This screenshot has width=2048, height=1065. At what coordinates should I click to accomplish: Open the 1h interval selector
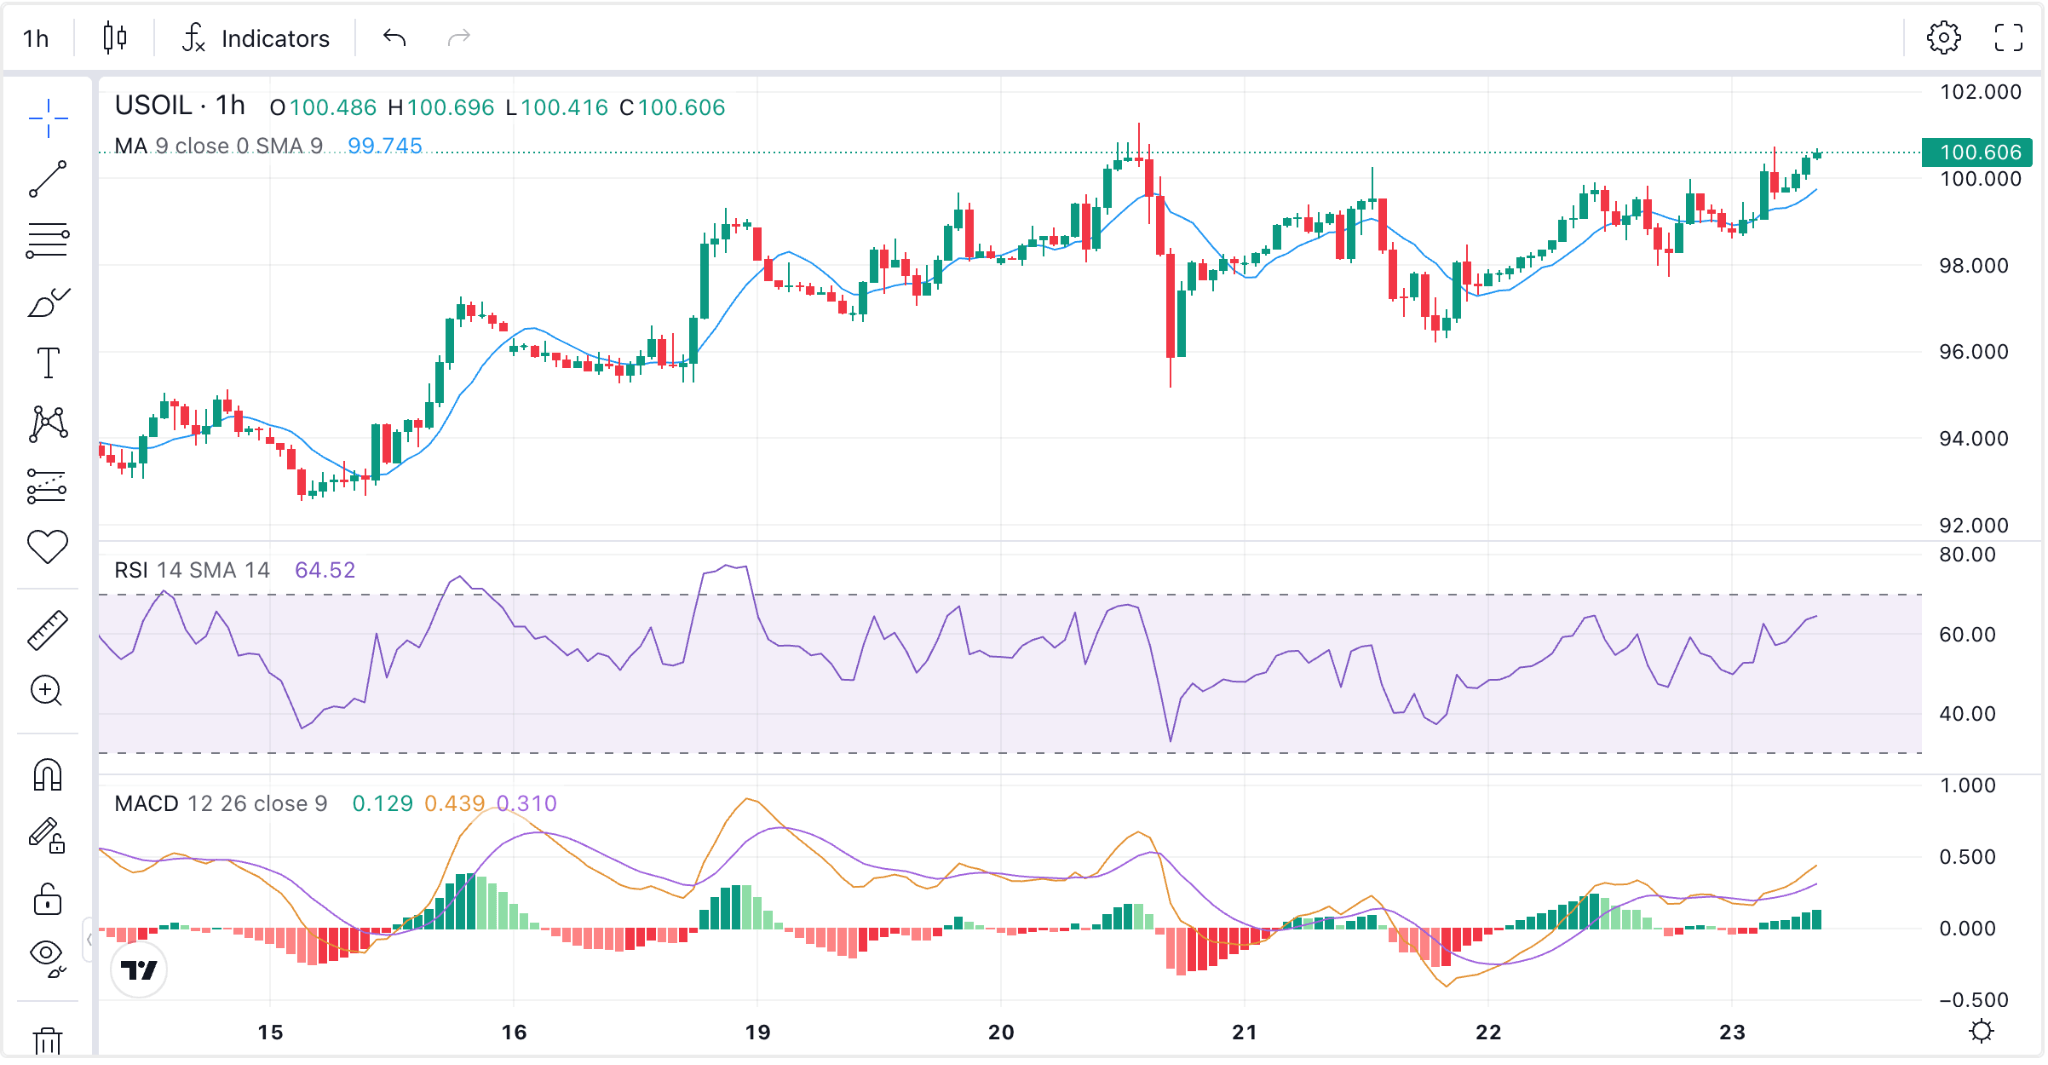[x=36, y=38]
